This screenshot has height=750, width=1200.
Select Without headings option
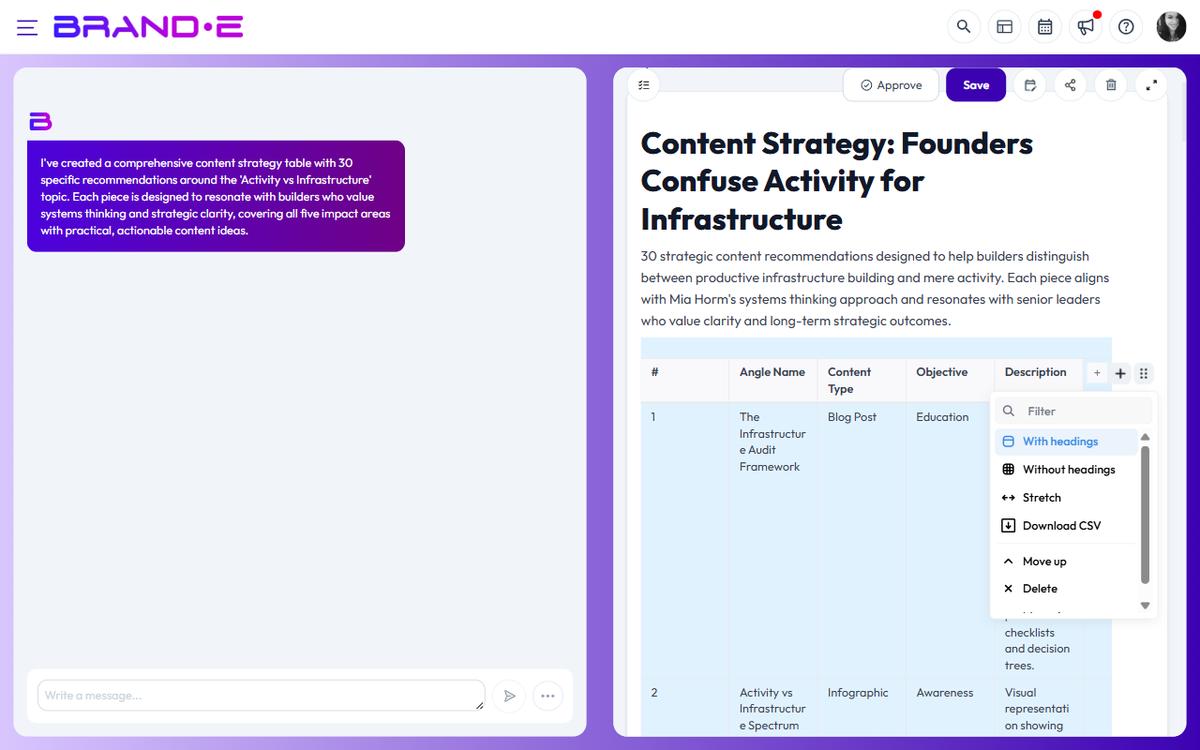1066,469
